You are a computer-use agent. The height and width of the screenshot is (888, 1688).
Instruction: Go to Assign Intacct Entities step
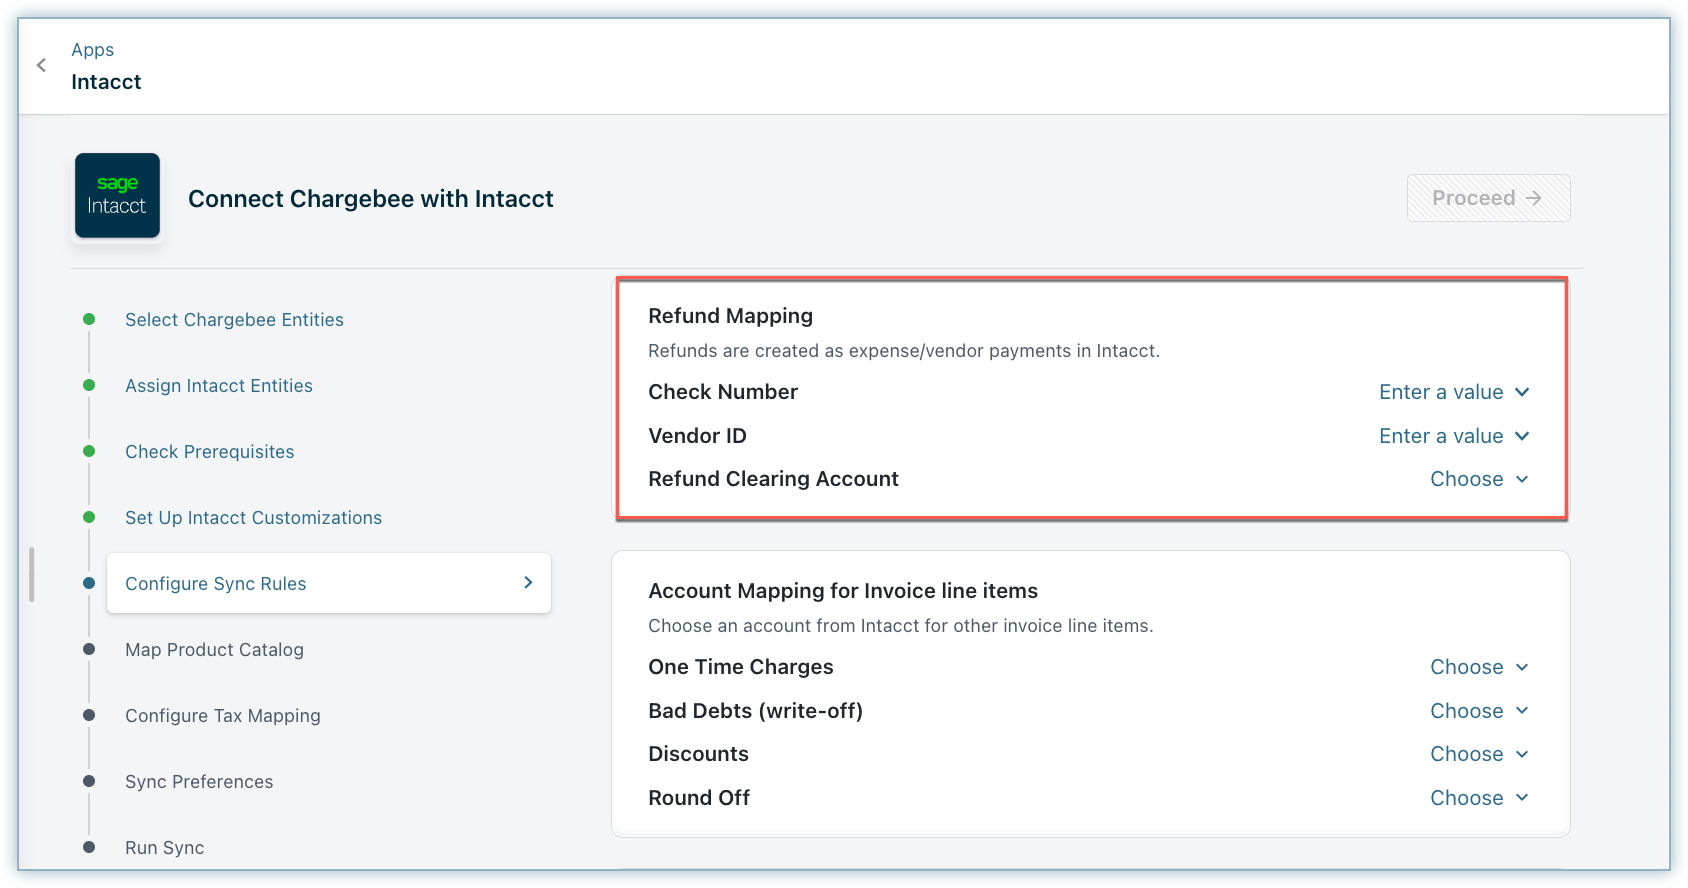click(218, 386)
